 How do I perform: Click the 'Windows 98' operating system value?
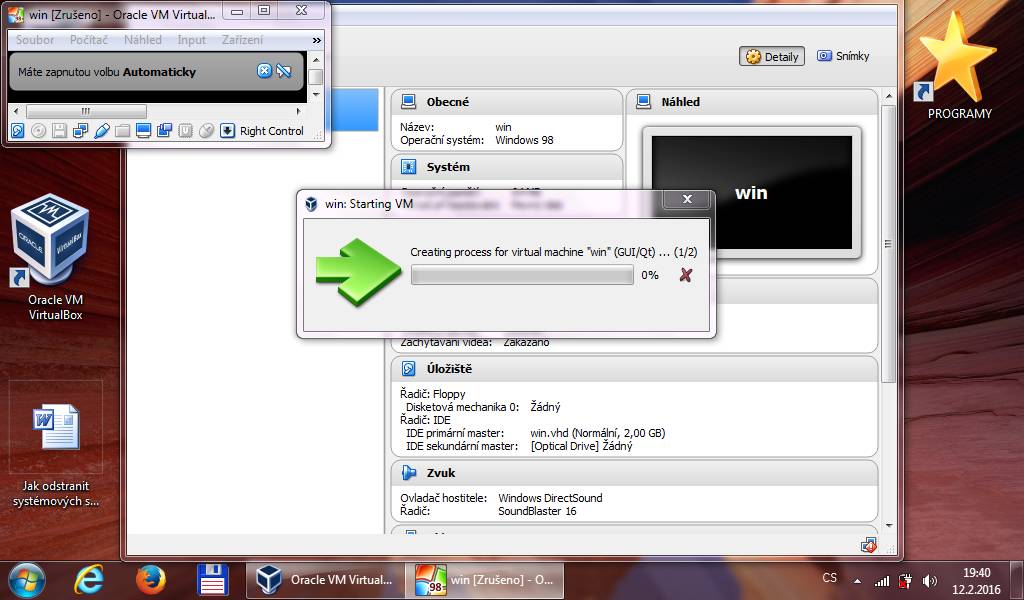tap(524, 140)
